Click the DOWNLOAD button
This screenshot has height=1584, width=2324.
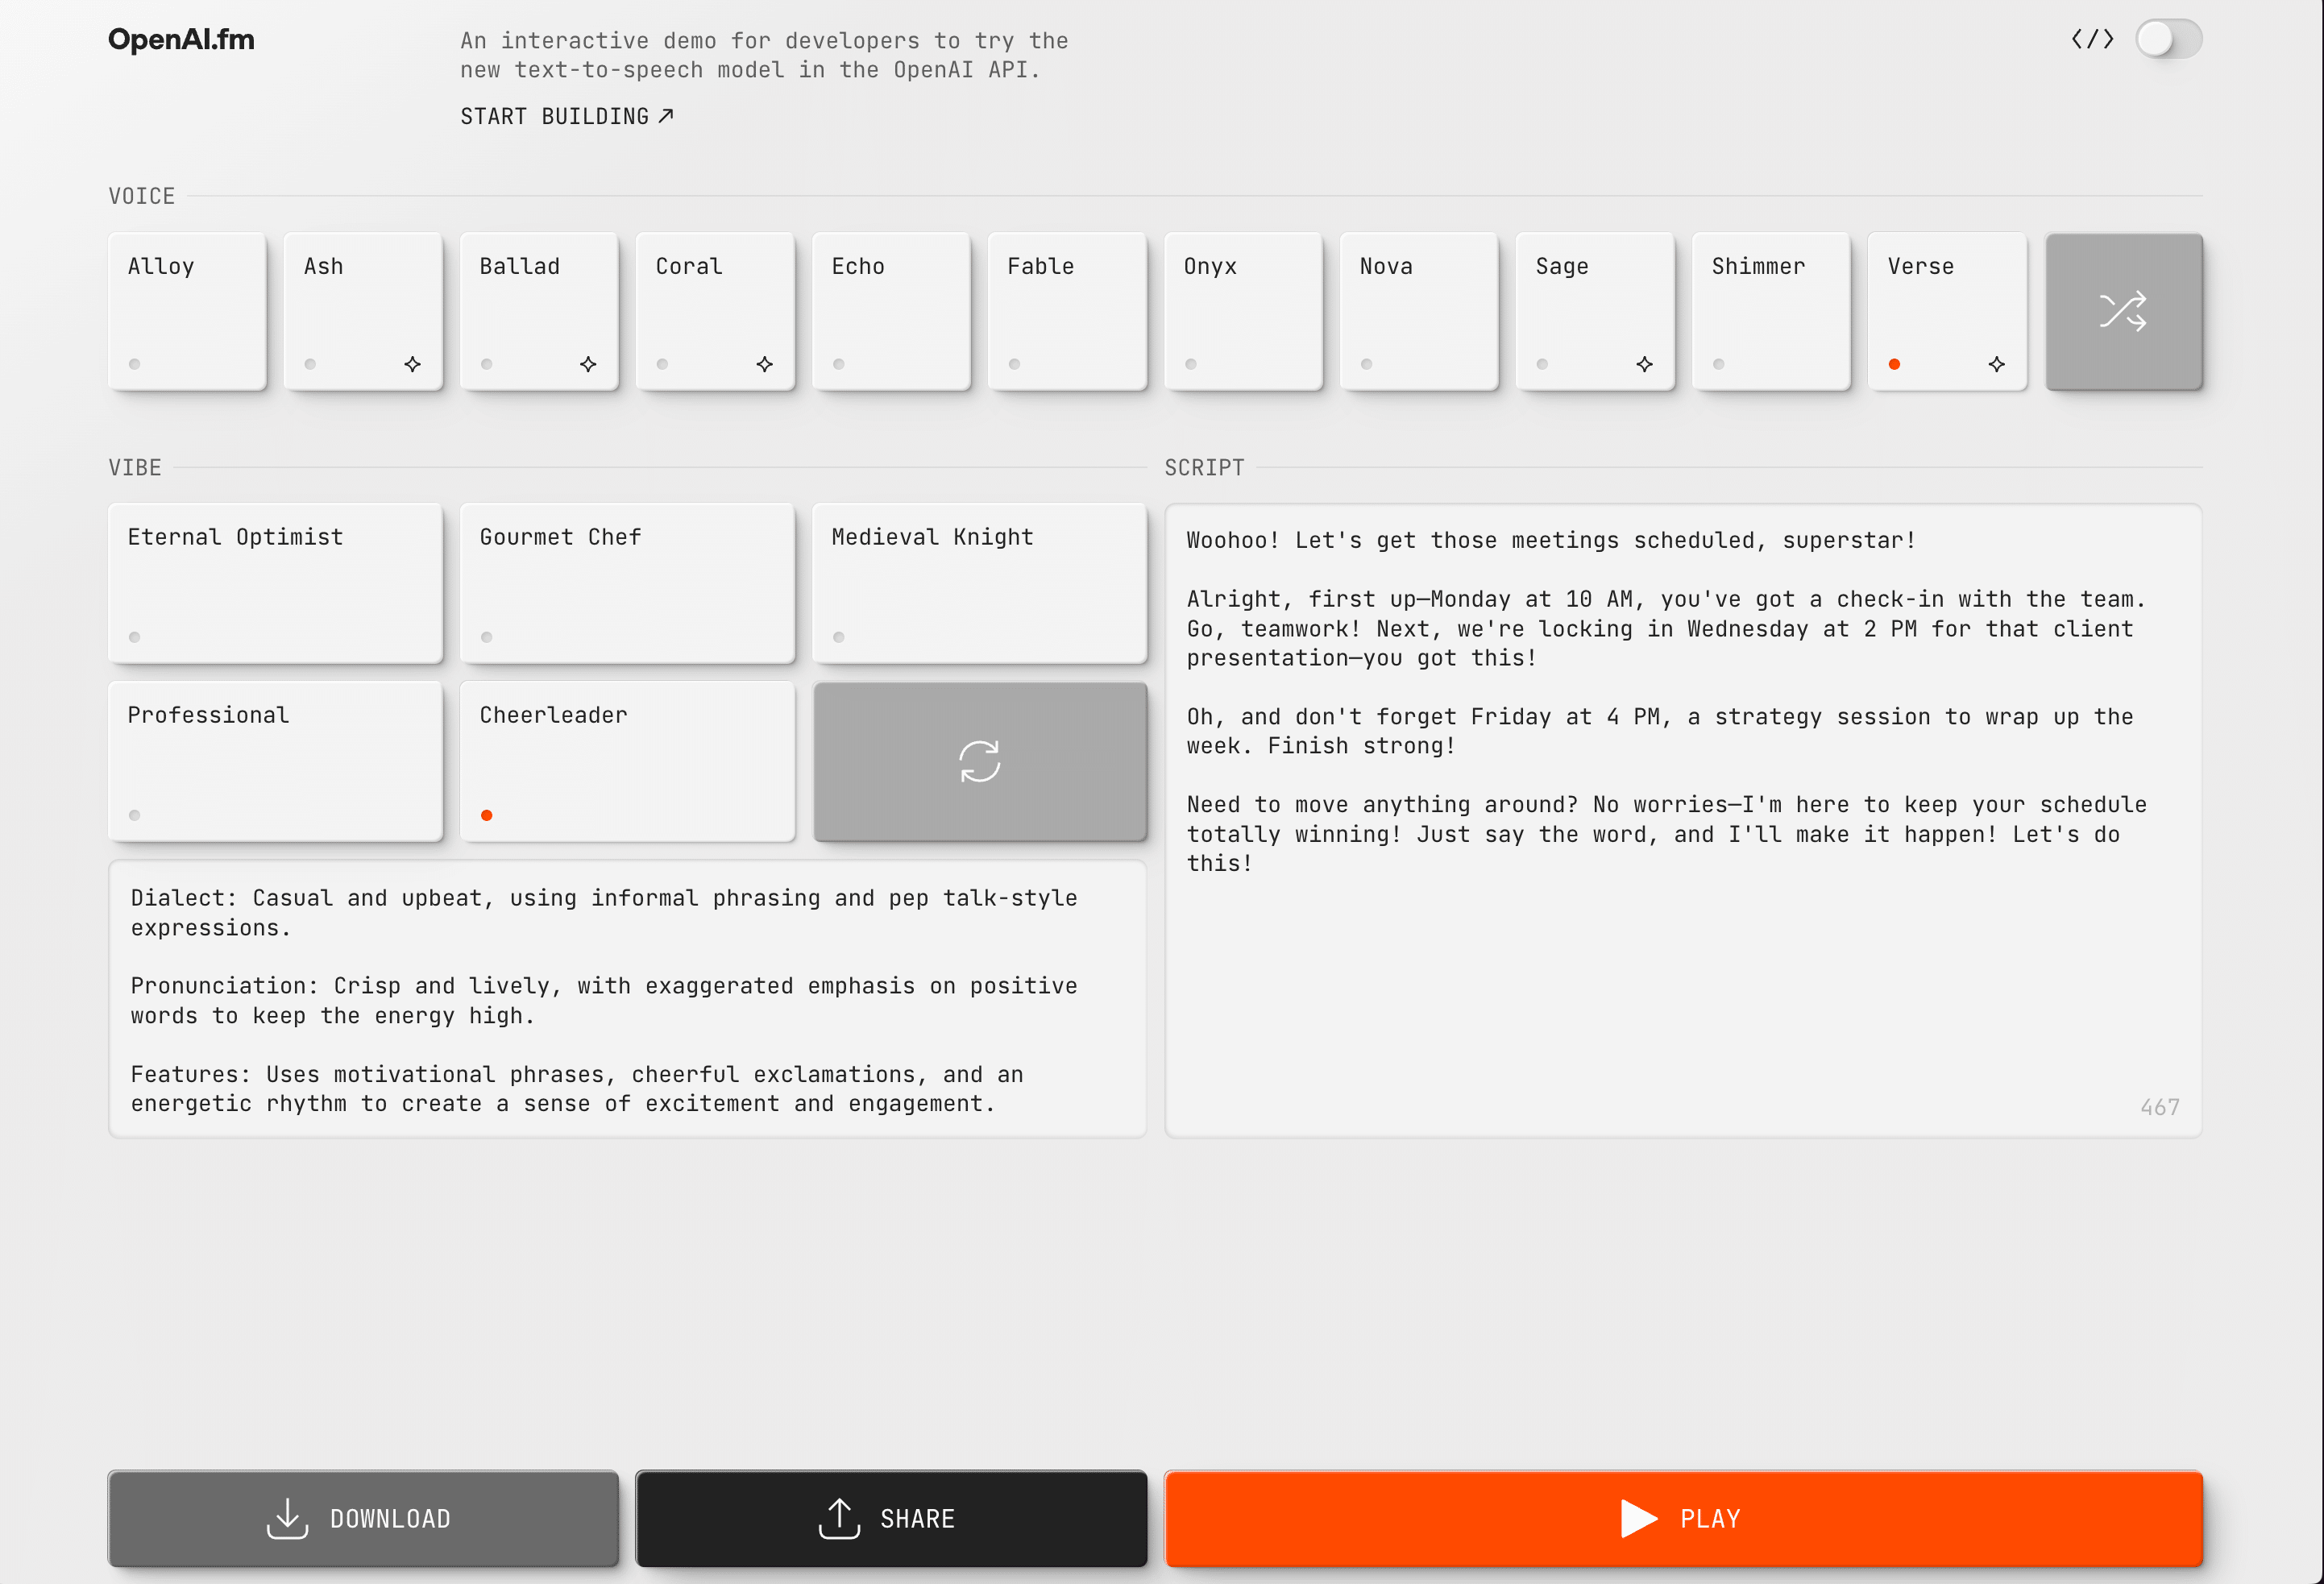tap(363, 1517)
